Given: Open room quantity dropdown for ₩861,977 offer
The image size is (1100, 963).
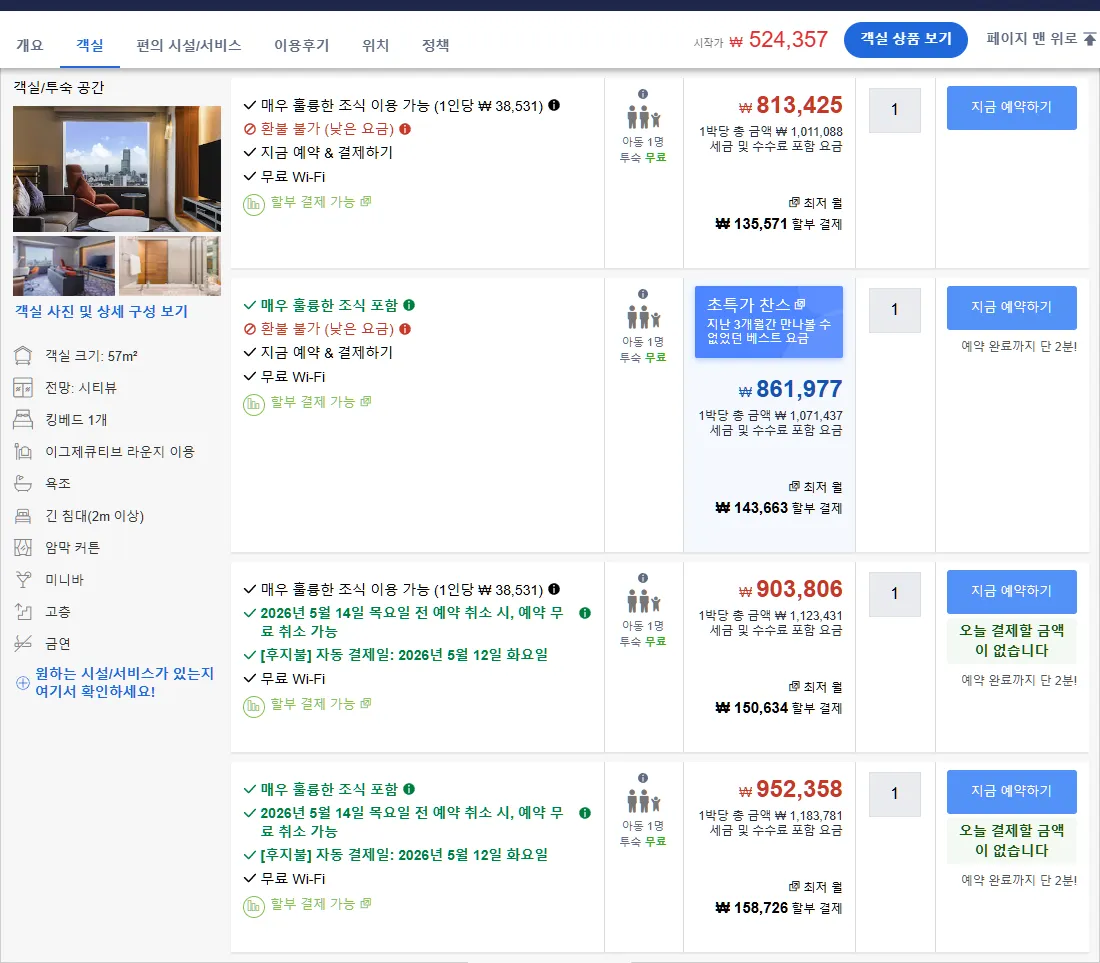Looking at the screenshot, I should tap(894, 310).
